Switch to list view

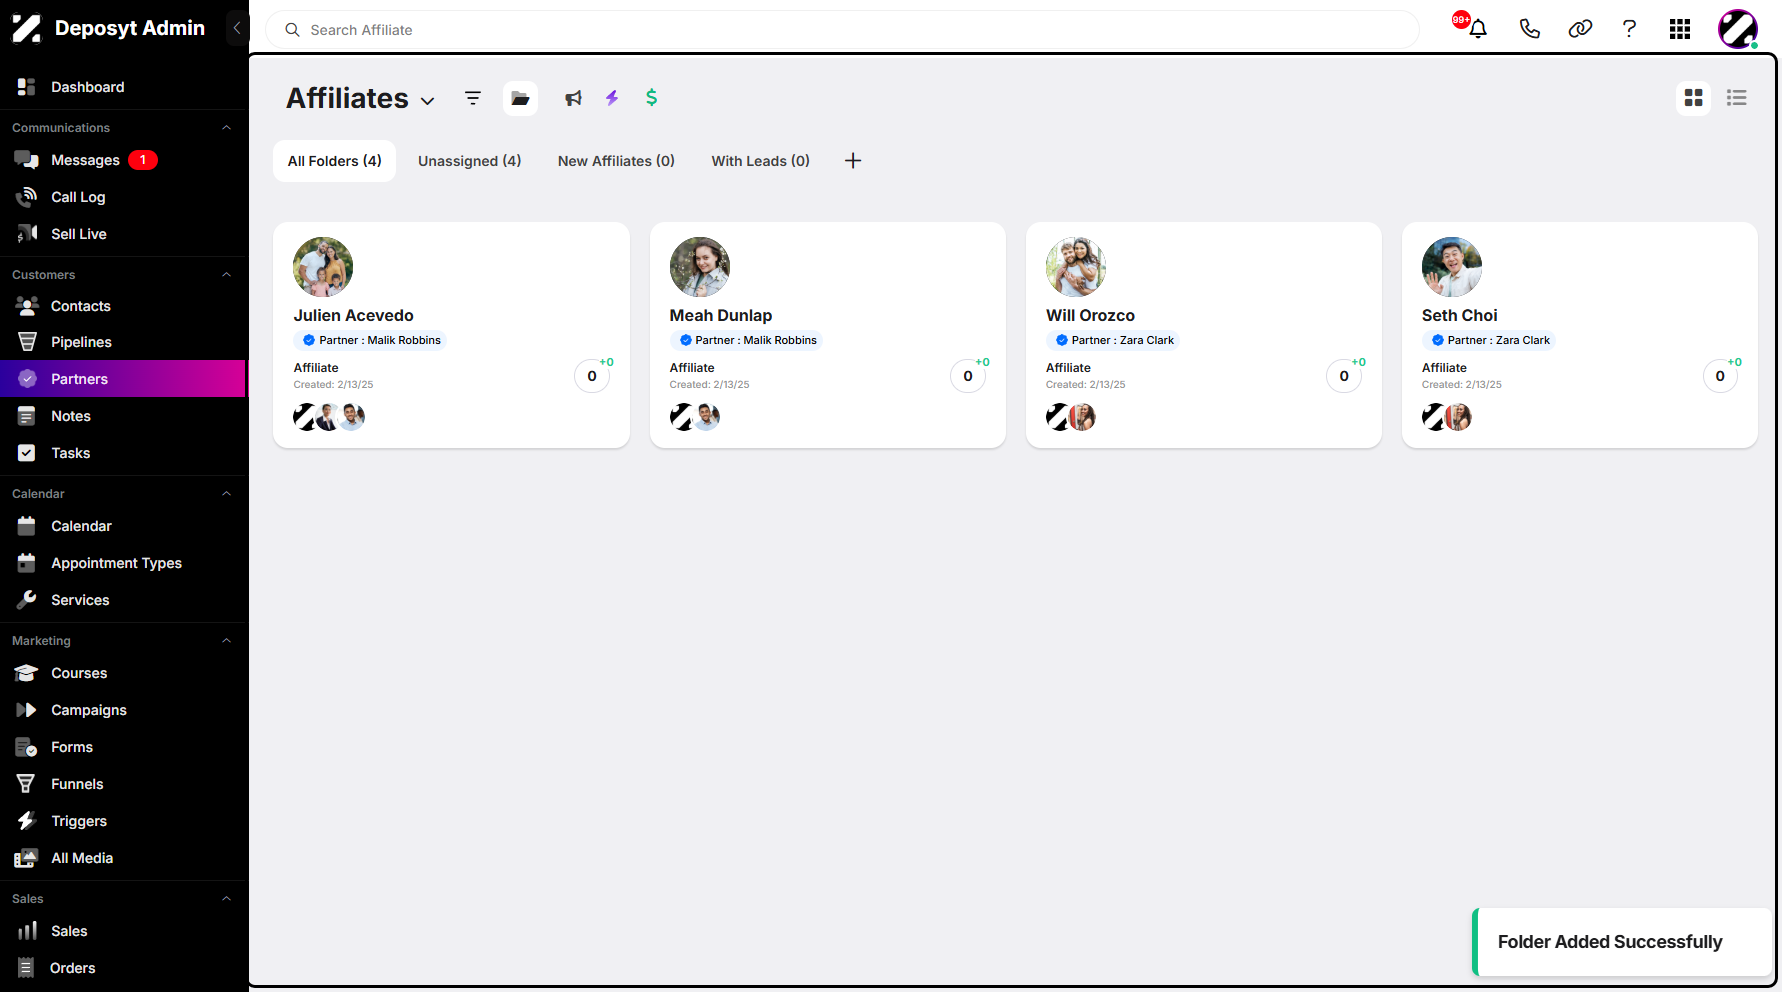point(1737,98)
